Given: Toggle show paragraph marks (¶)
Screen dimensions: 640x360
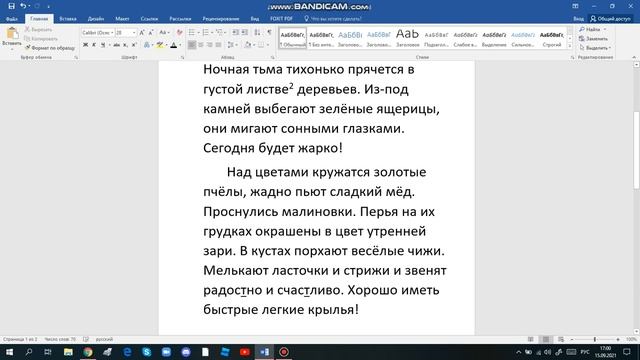Looking at the screenshot, I should tap(269, 32).
